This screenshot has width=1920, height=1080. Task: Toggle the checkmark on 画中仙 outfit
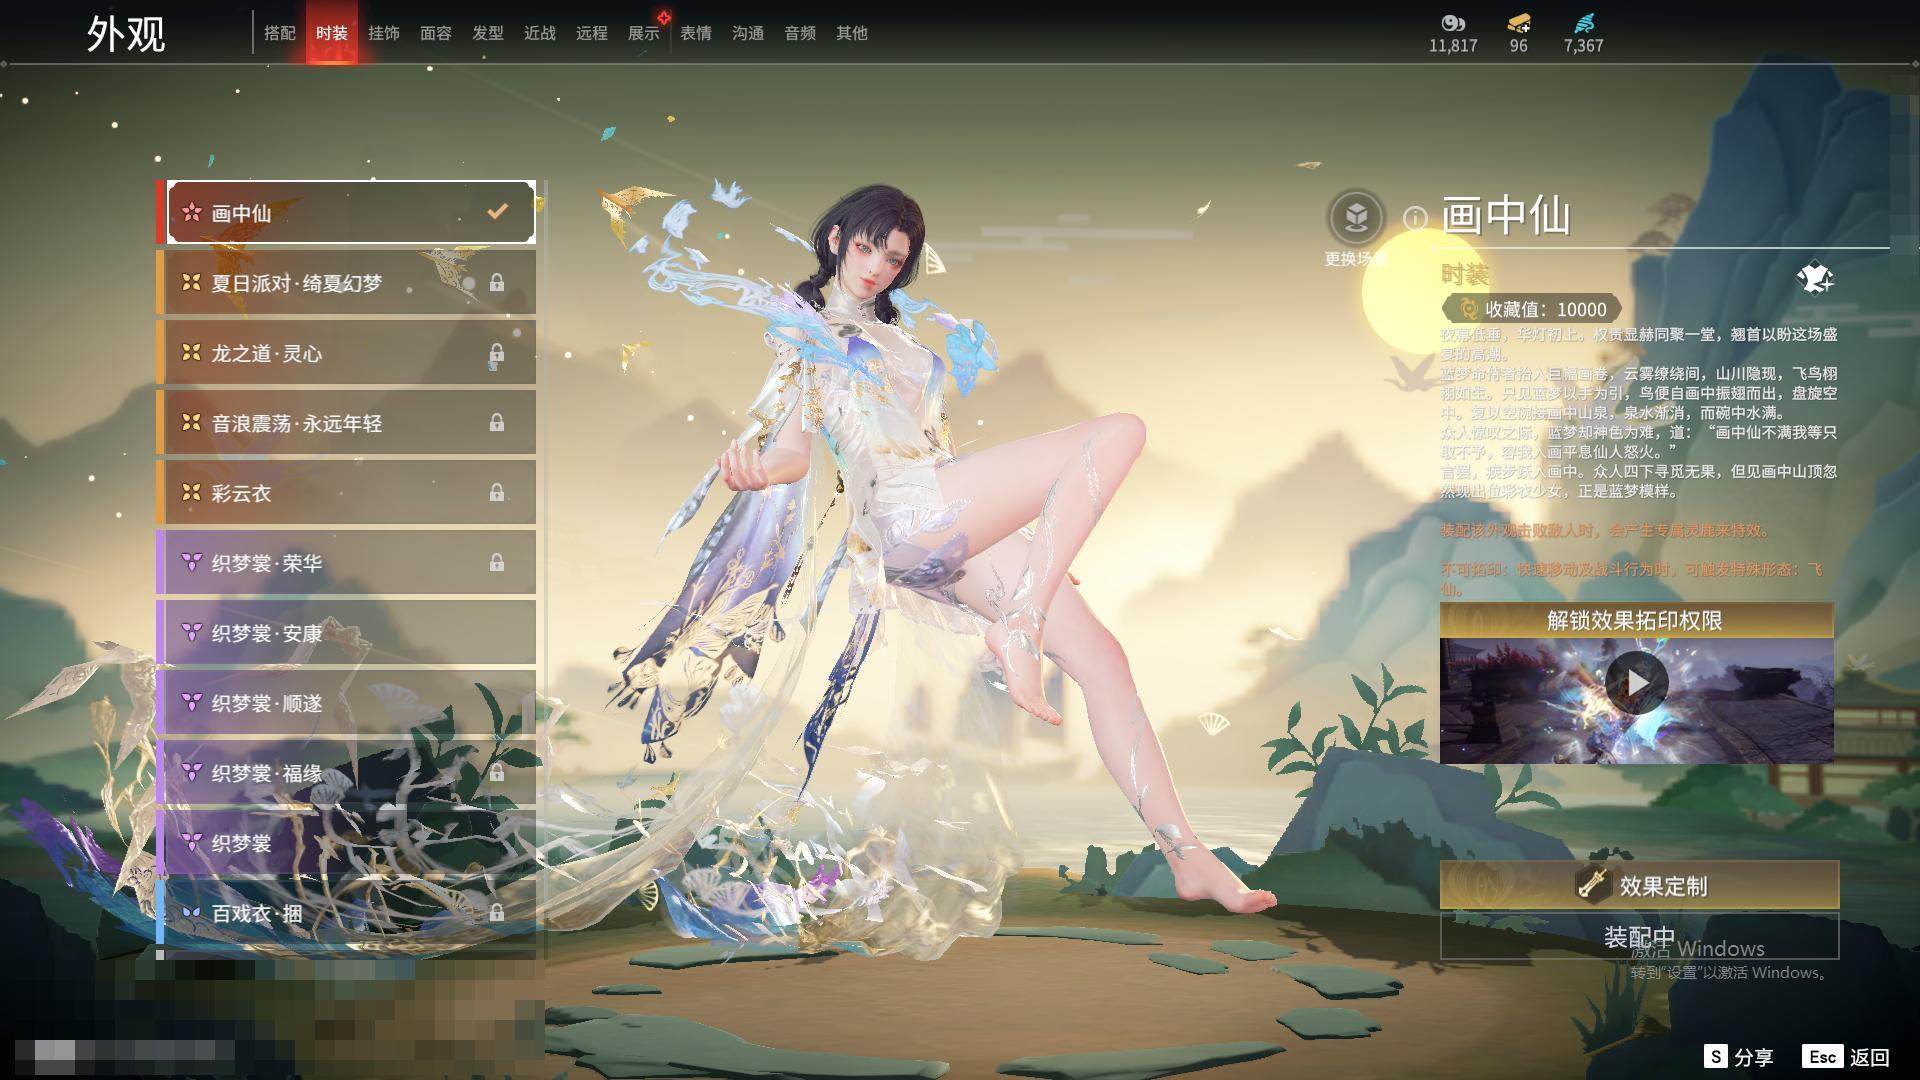497,211
